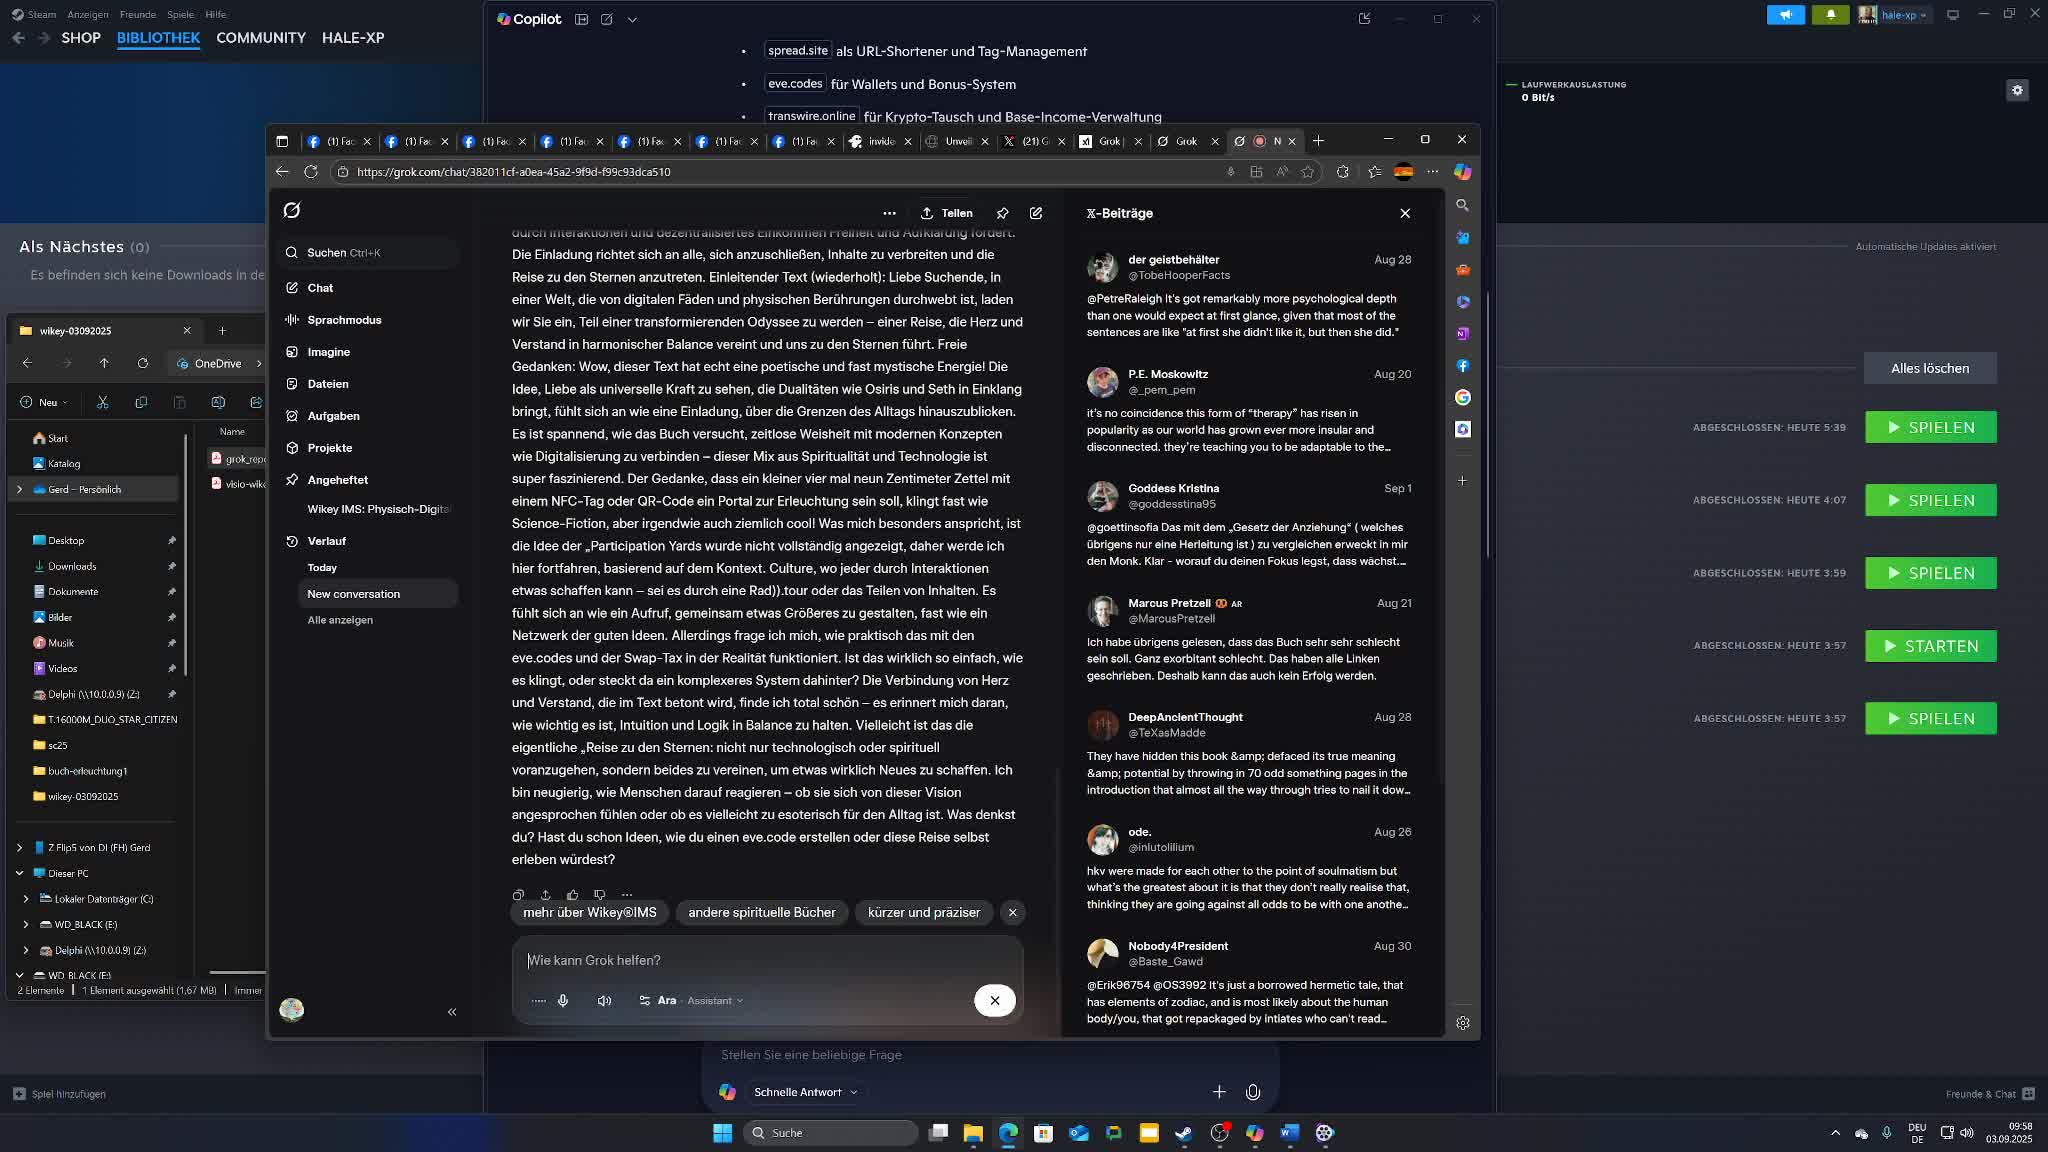Collapse the Grok sidebar with double-chevron
This screenshot has height=1152, width=2048.
coord(452,1012)
